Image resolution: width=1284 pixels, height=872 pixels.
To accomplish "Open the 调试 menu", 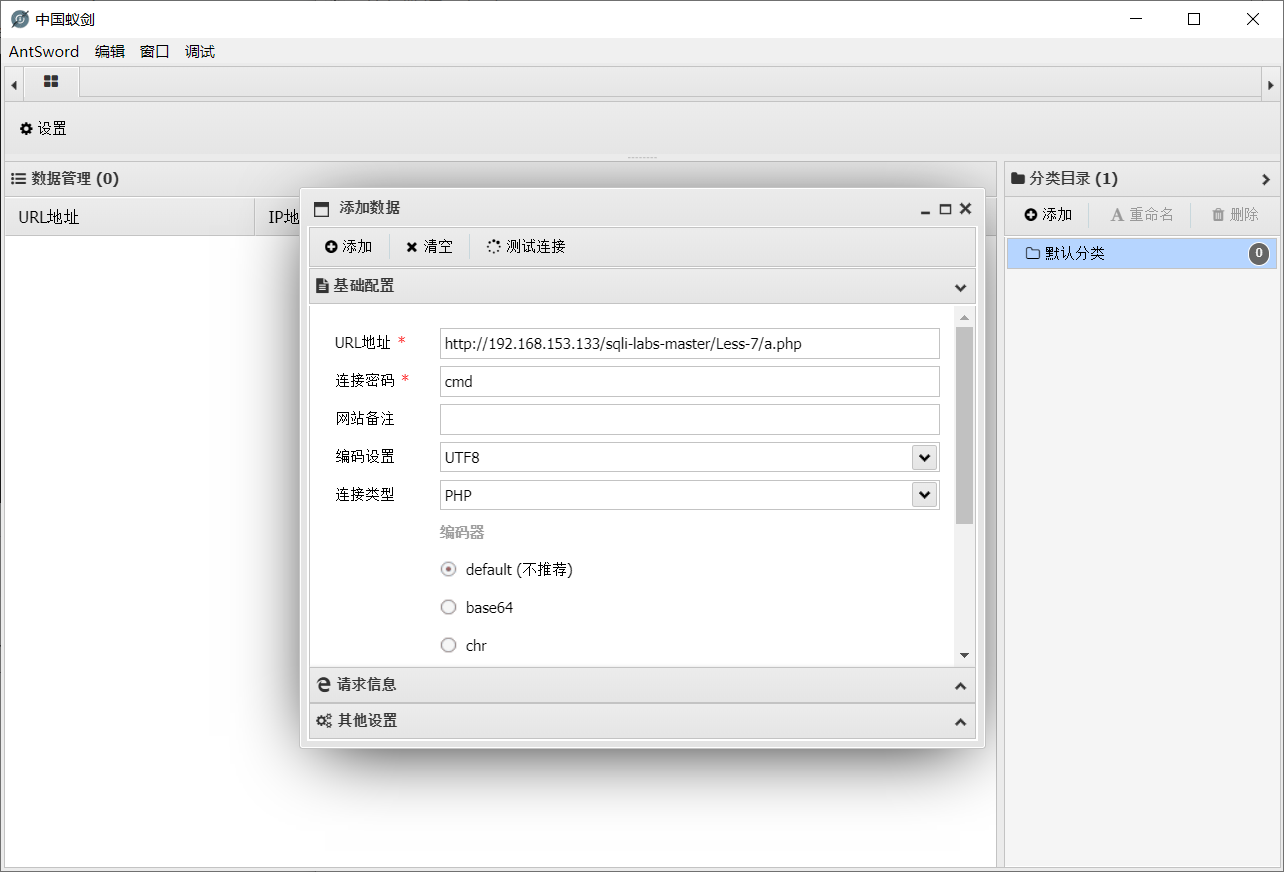I will point(200,52).
